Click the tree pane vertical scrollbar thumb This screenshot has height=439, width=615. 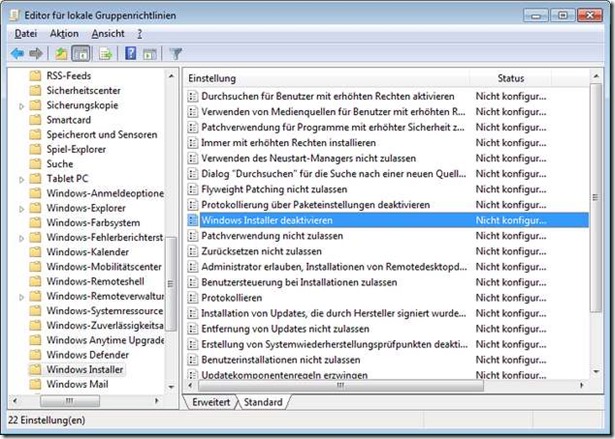(170, 283)
